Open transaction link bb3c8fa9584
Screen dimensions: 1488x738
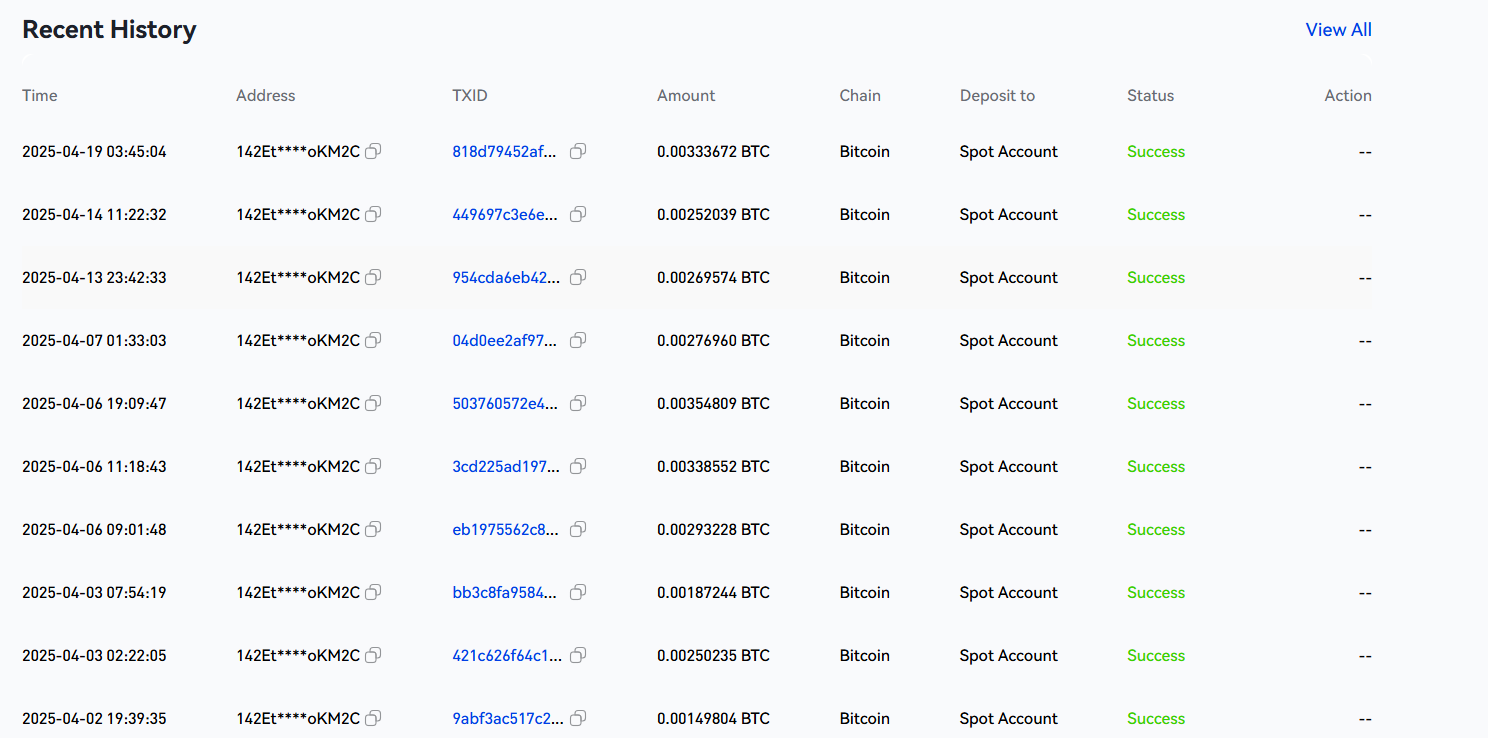(506, 593)
